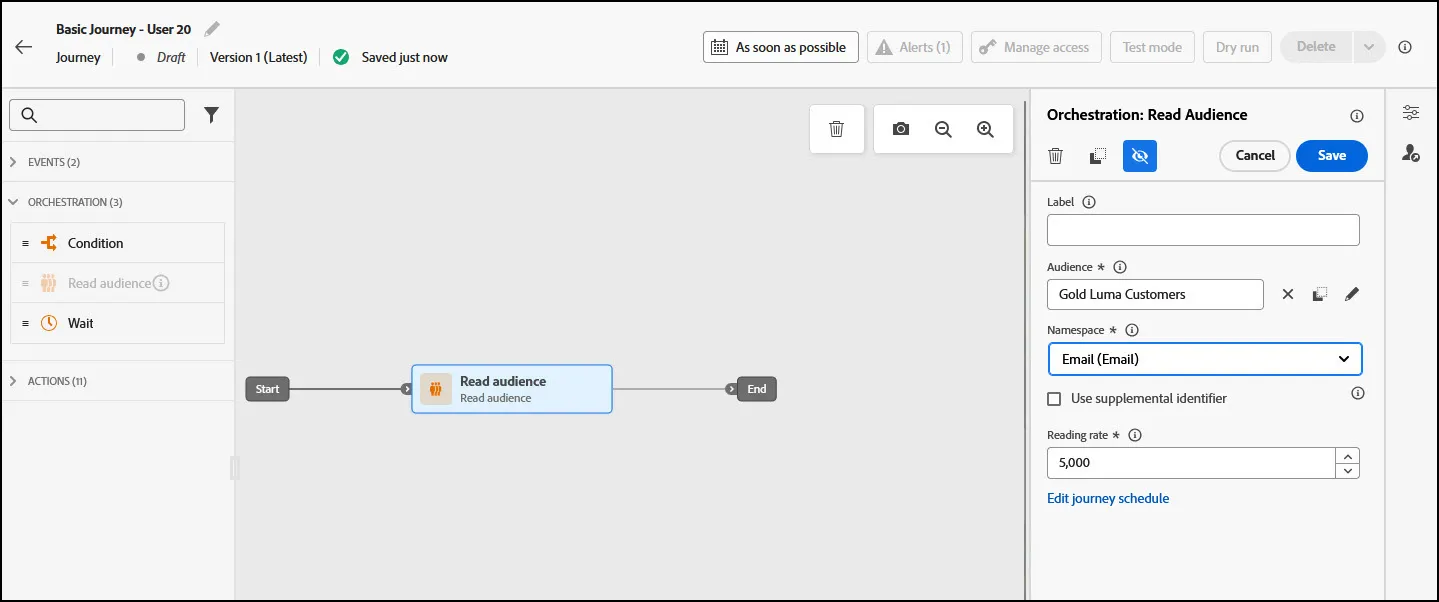1439x602 pixels.
Task: Open the Edit journey schedule link
Action: pos(1108,498)
